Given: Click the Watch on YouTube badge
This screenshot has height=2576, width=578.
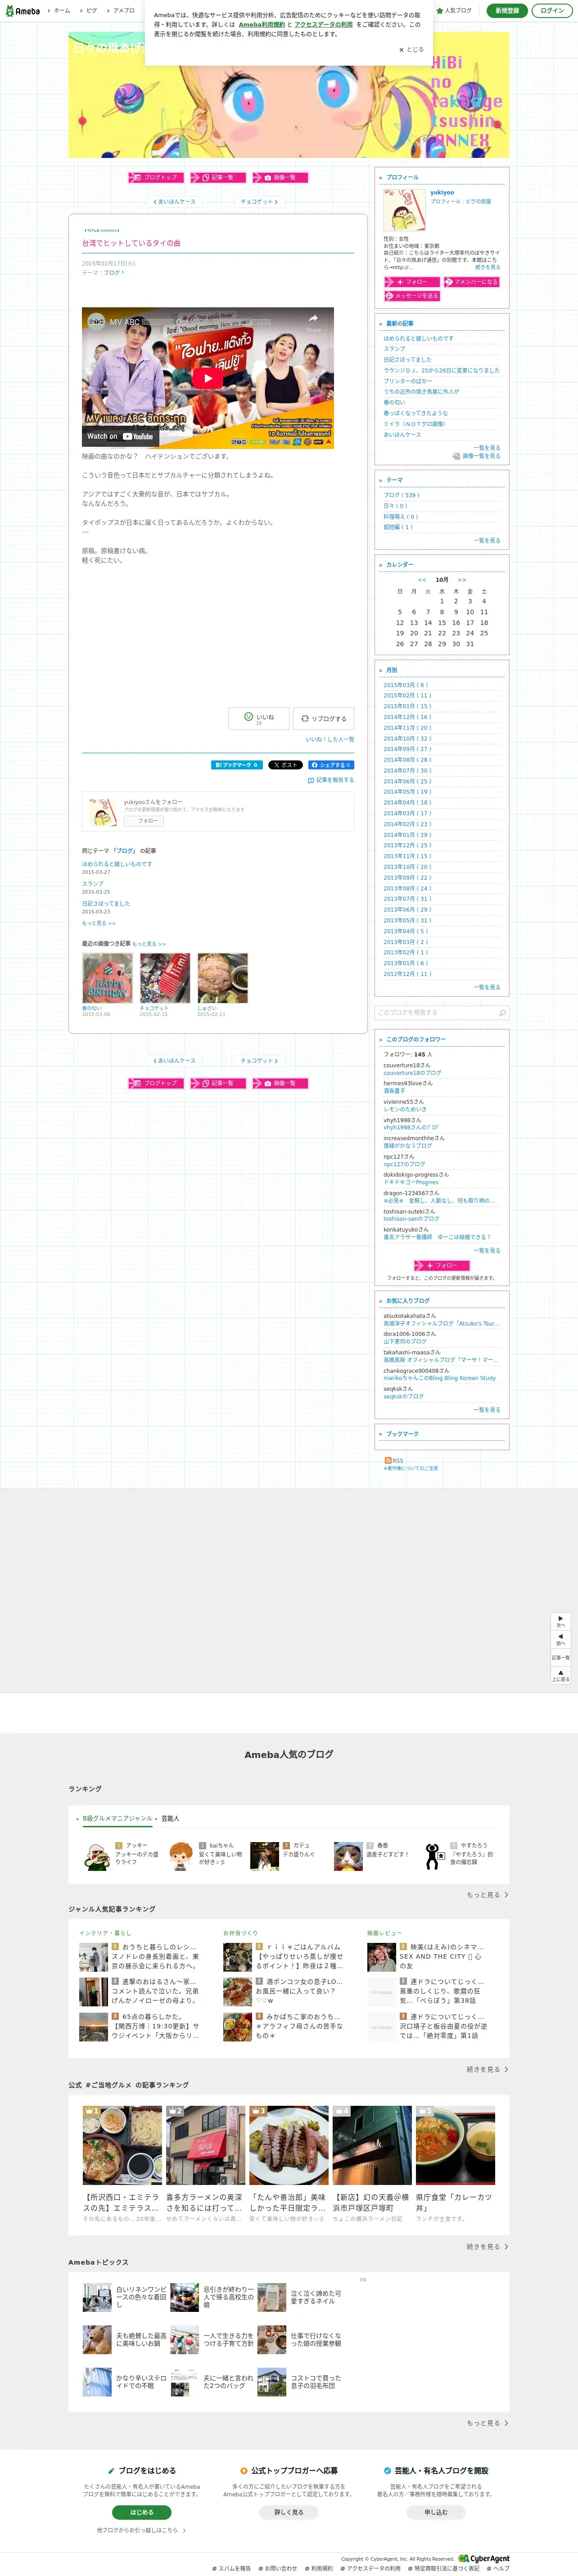Looking at the screenshot, I should click(120, 436).
